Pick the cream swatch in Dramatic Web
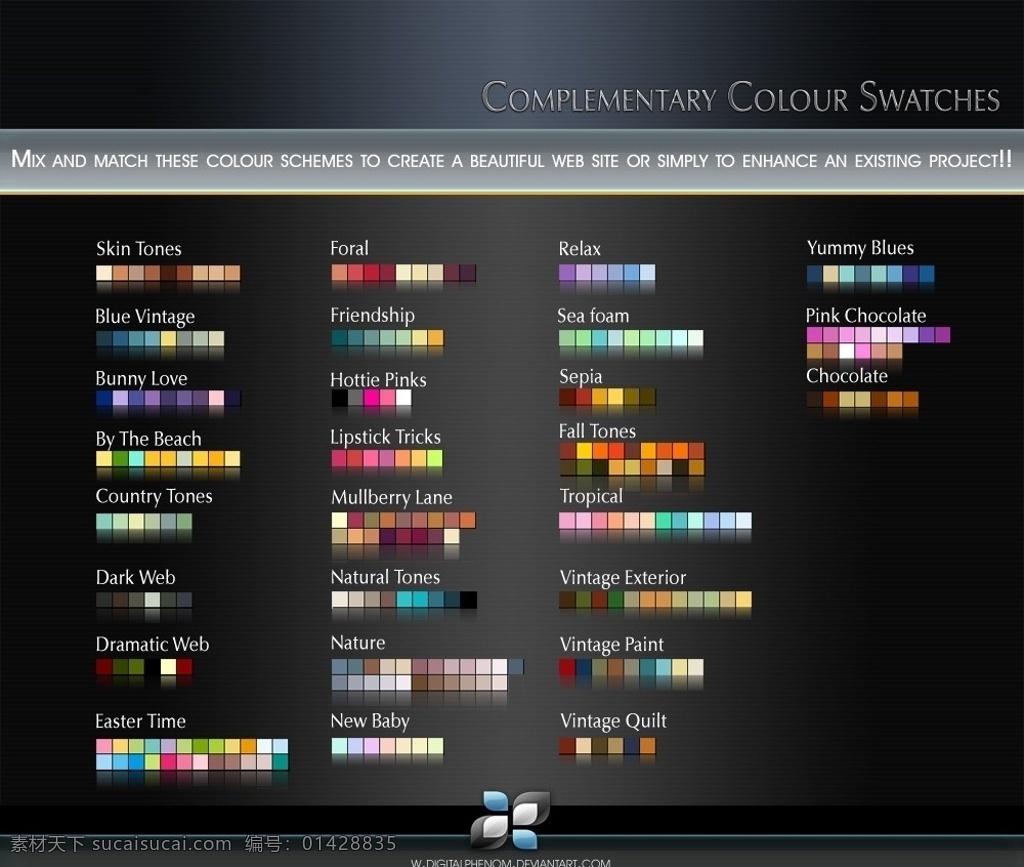Viewport: 1024px width, 867px height. pyautogui.click(x=168, y=667)
